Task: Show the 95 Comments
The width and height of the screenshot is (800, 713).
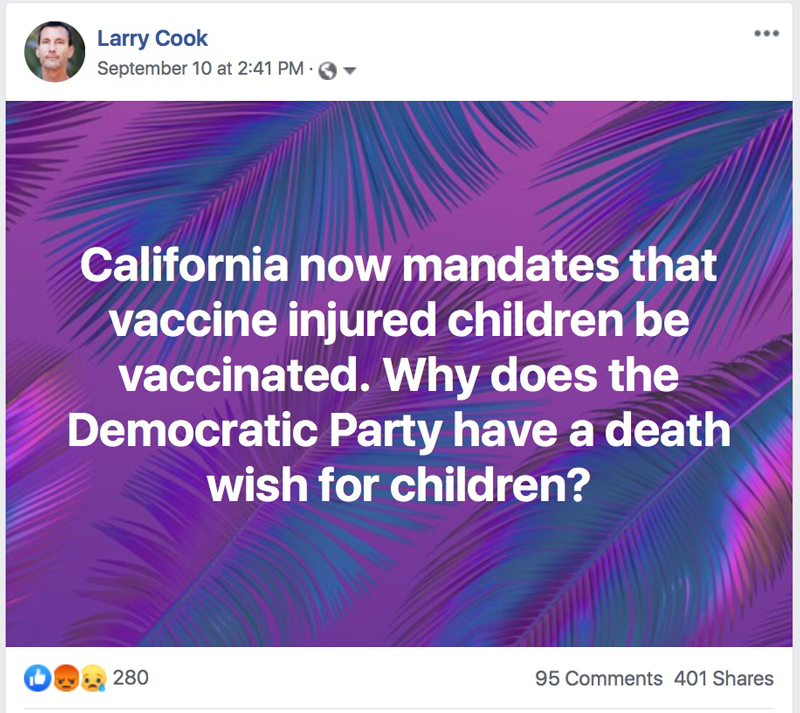Action: [x=598, y=678]
